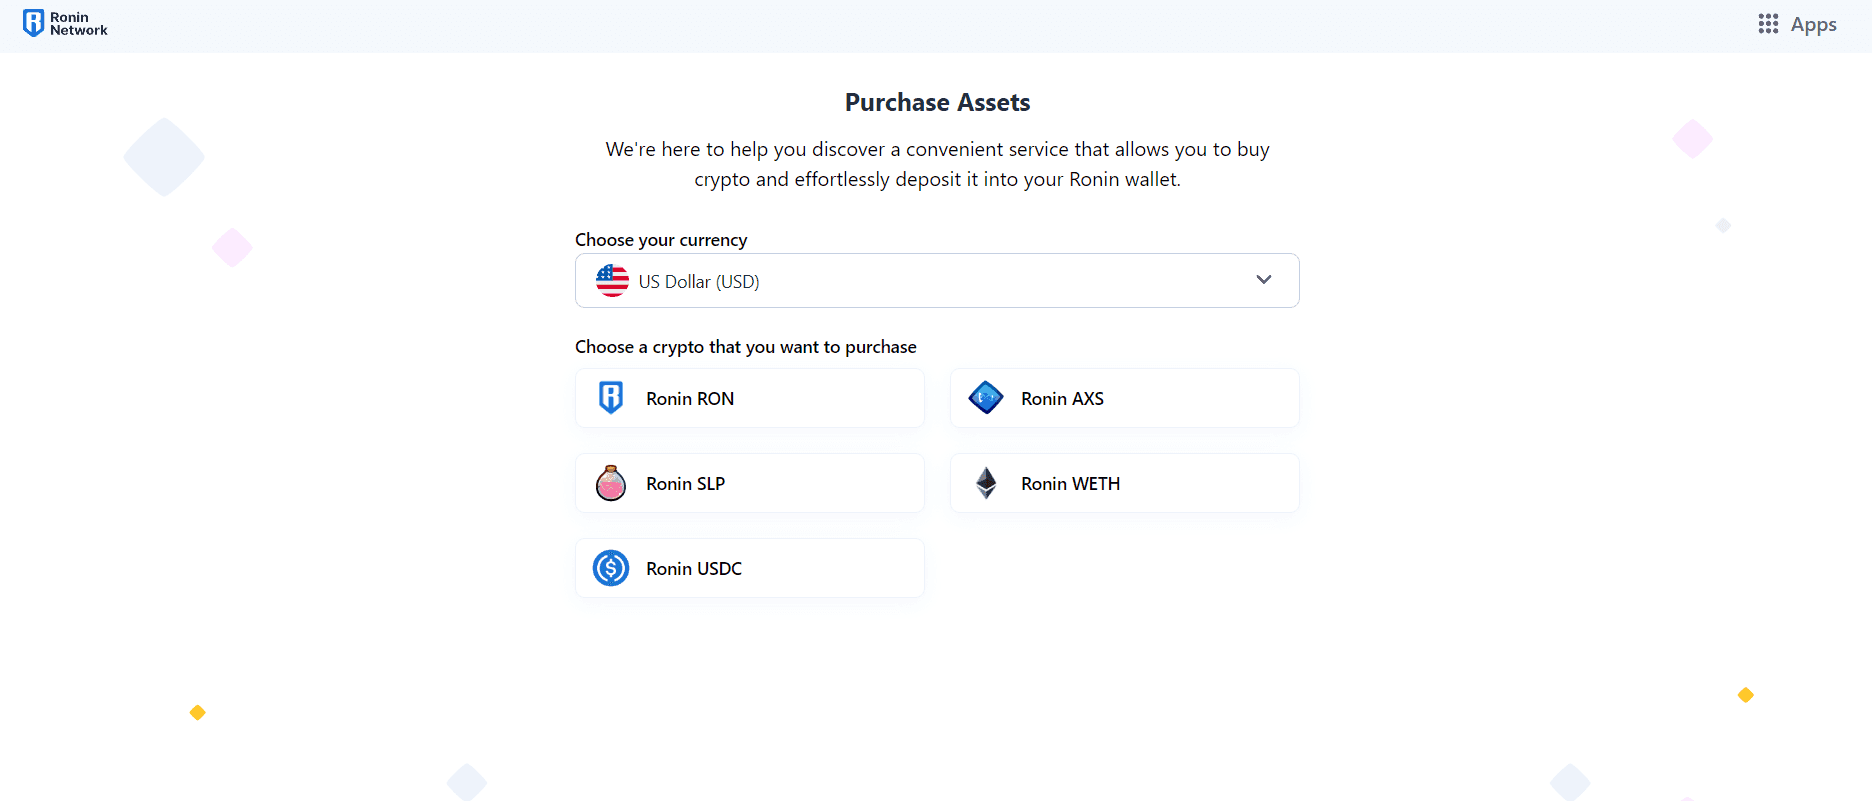Screen dimensions: 1872x801
Task: Select the Ronin WETH purchase option
Action: point(1123,482)
